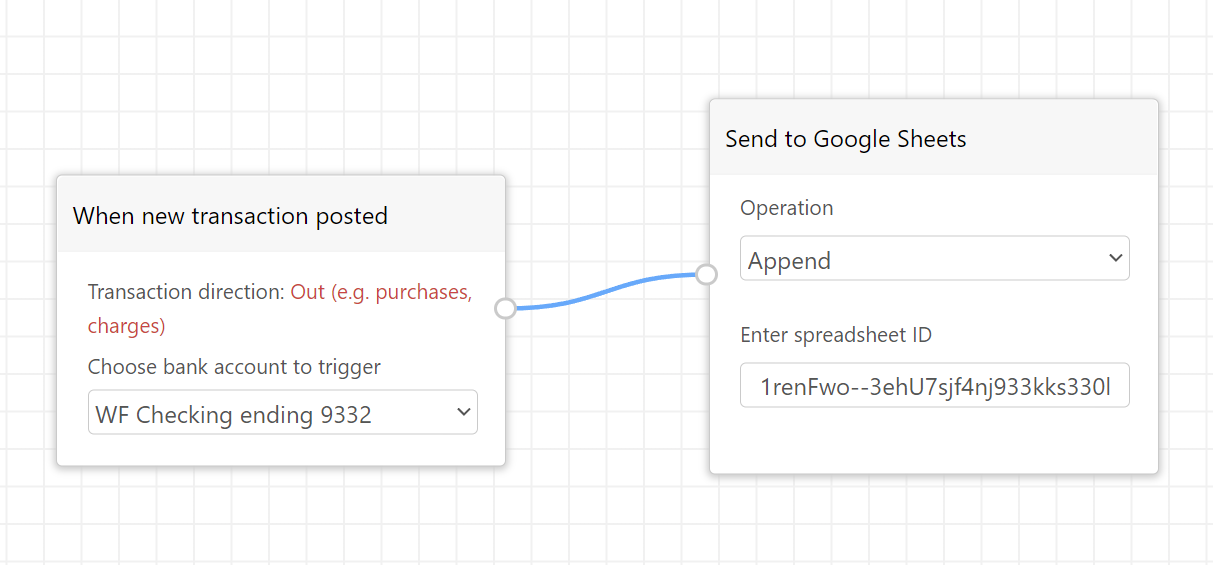Select the blue connection line between the nodes
The width and height of the screenshot is (1213, 565).
tap(606, 291)
